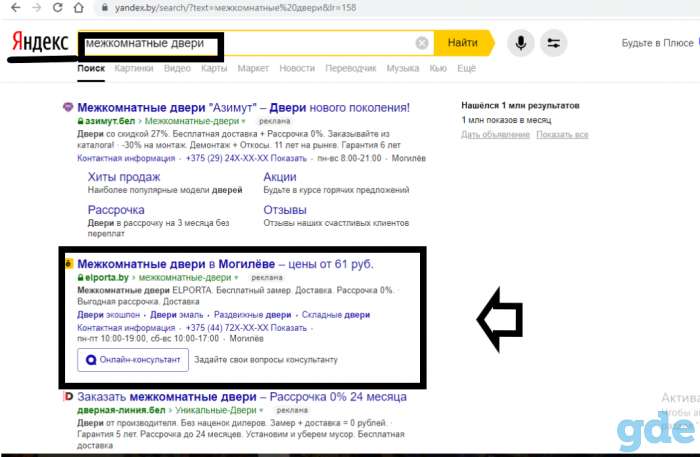Go back using the browser back arrow

[15, 8]
